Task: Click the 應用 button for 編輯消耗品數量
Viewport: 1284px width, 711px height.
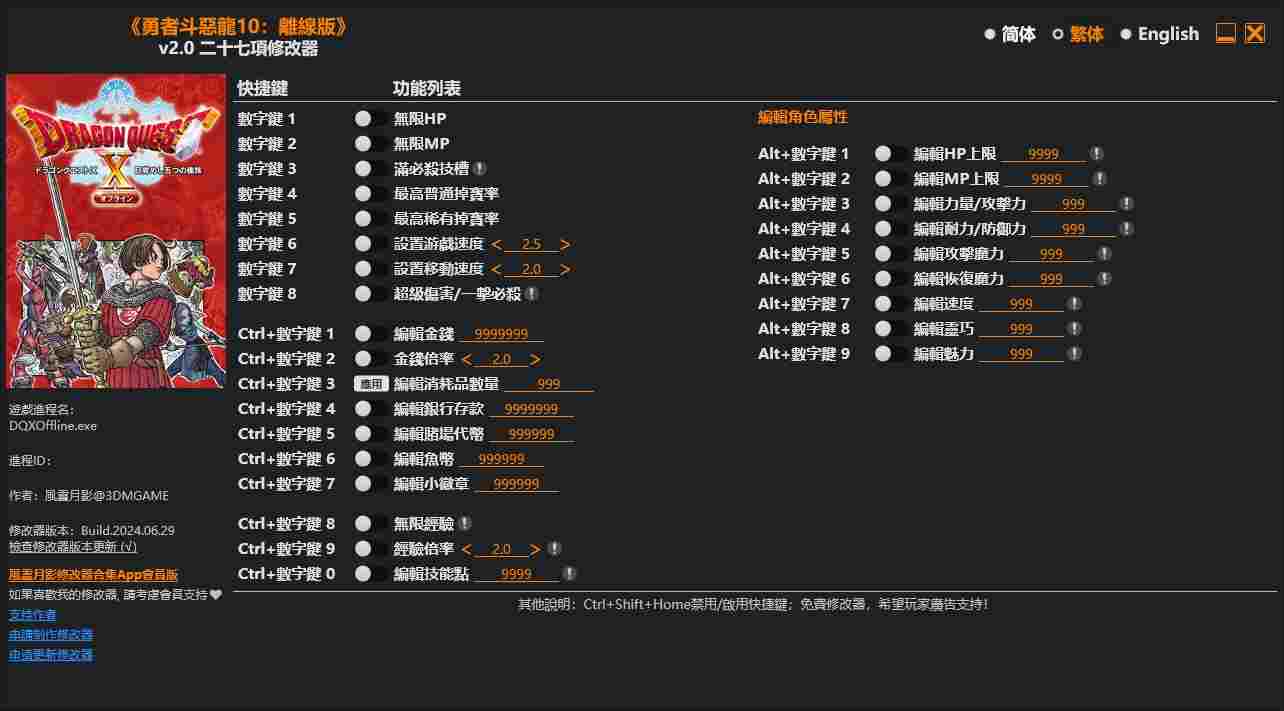Action: click(371, 384)
